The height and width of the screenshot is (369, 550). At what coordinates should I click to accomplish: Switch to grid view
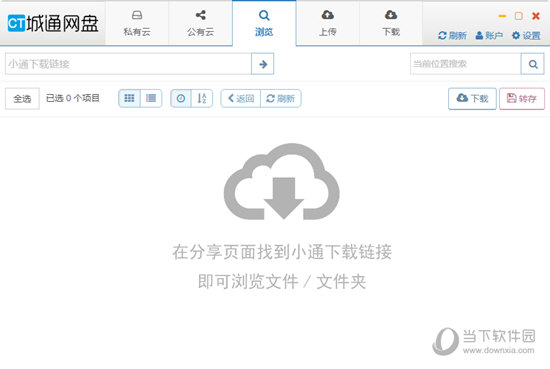click(129, 98)
